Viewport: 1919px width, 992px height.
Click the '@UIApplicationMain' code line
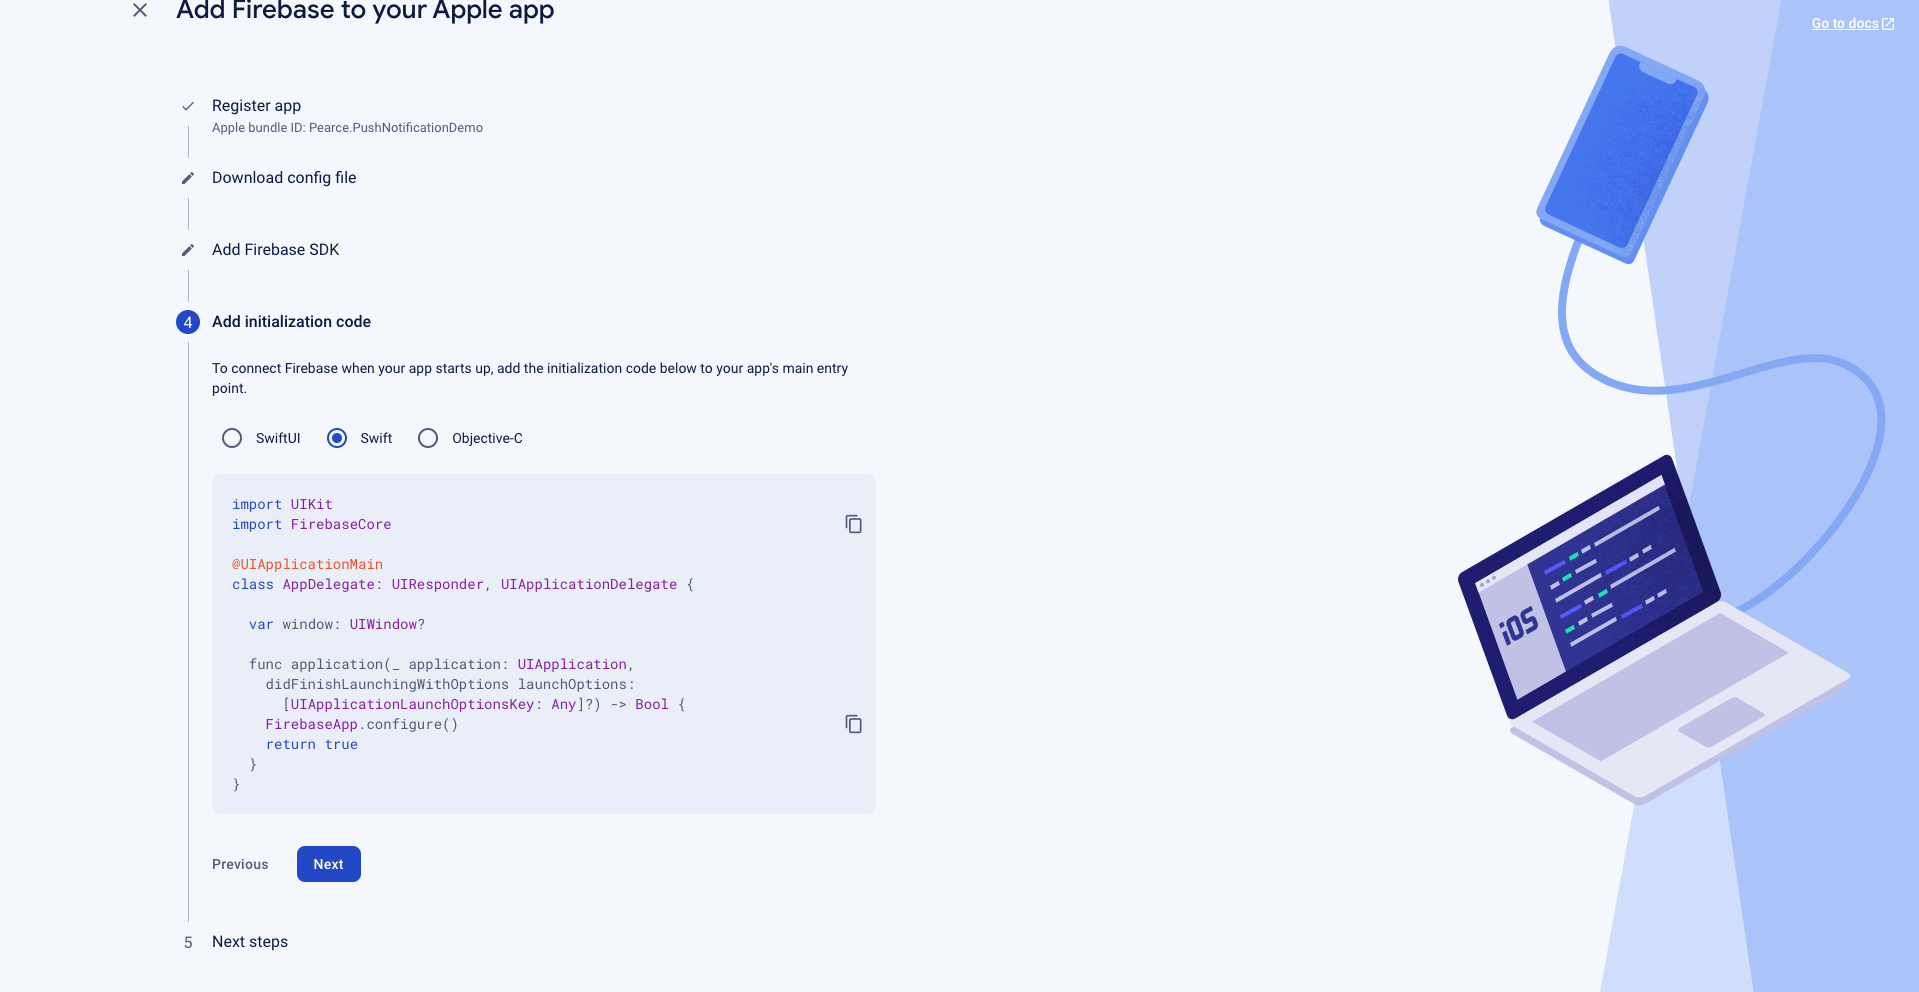pyautogui.click(x=307, y=564)
